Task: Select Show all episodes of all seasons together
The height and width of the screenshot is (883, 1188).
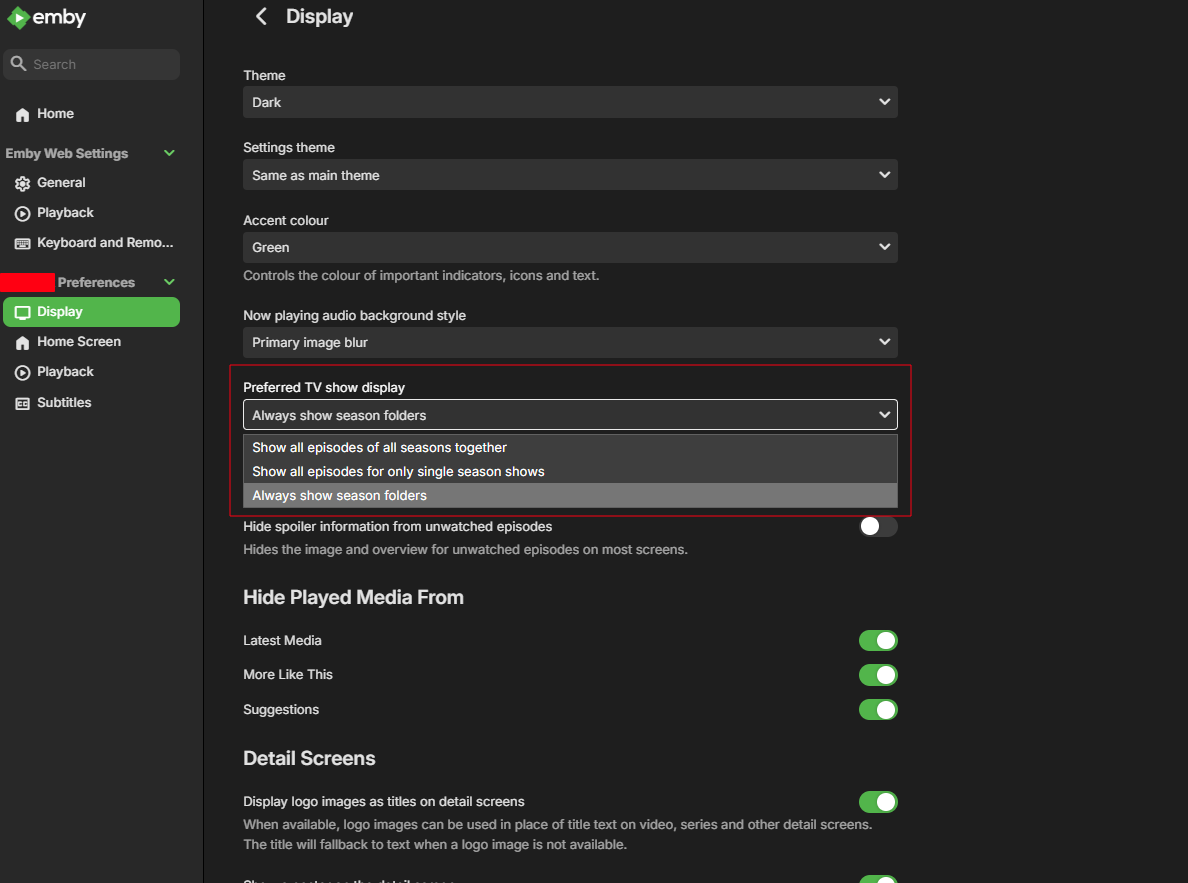Action: [380, 448]
